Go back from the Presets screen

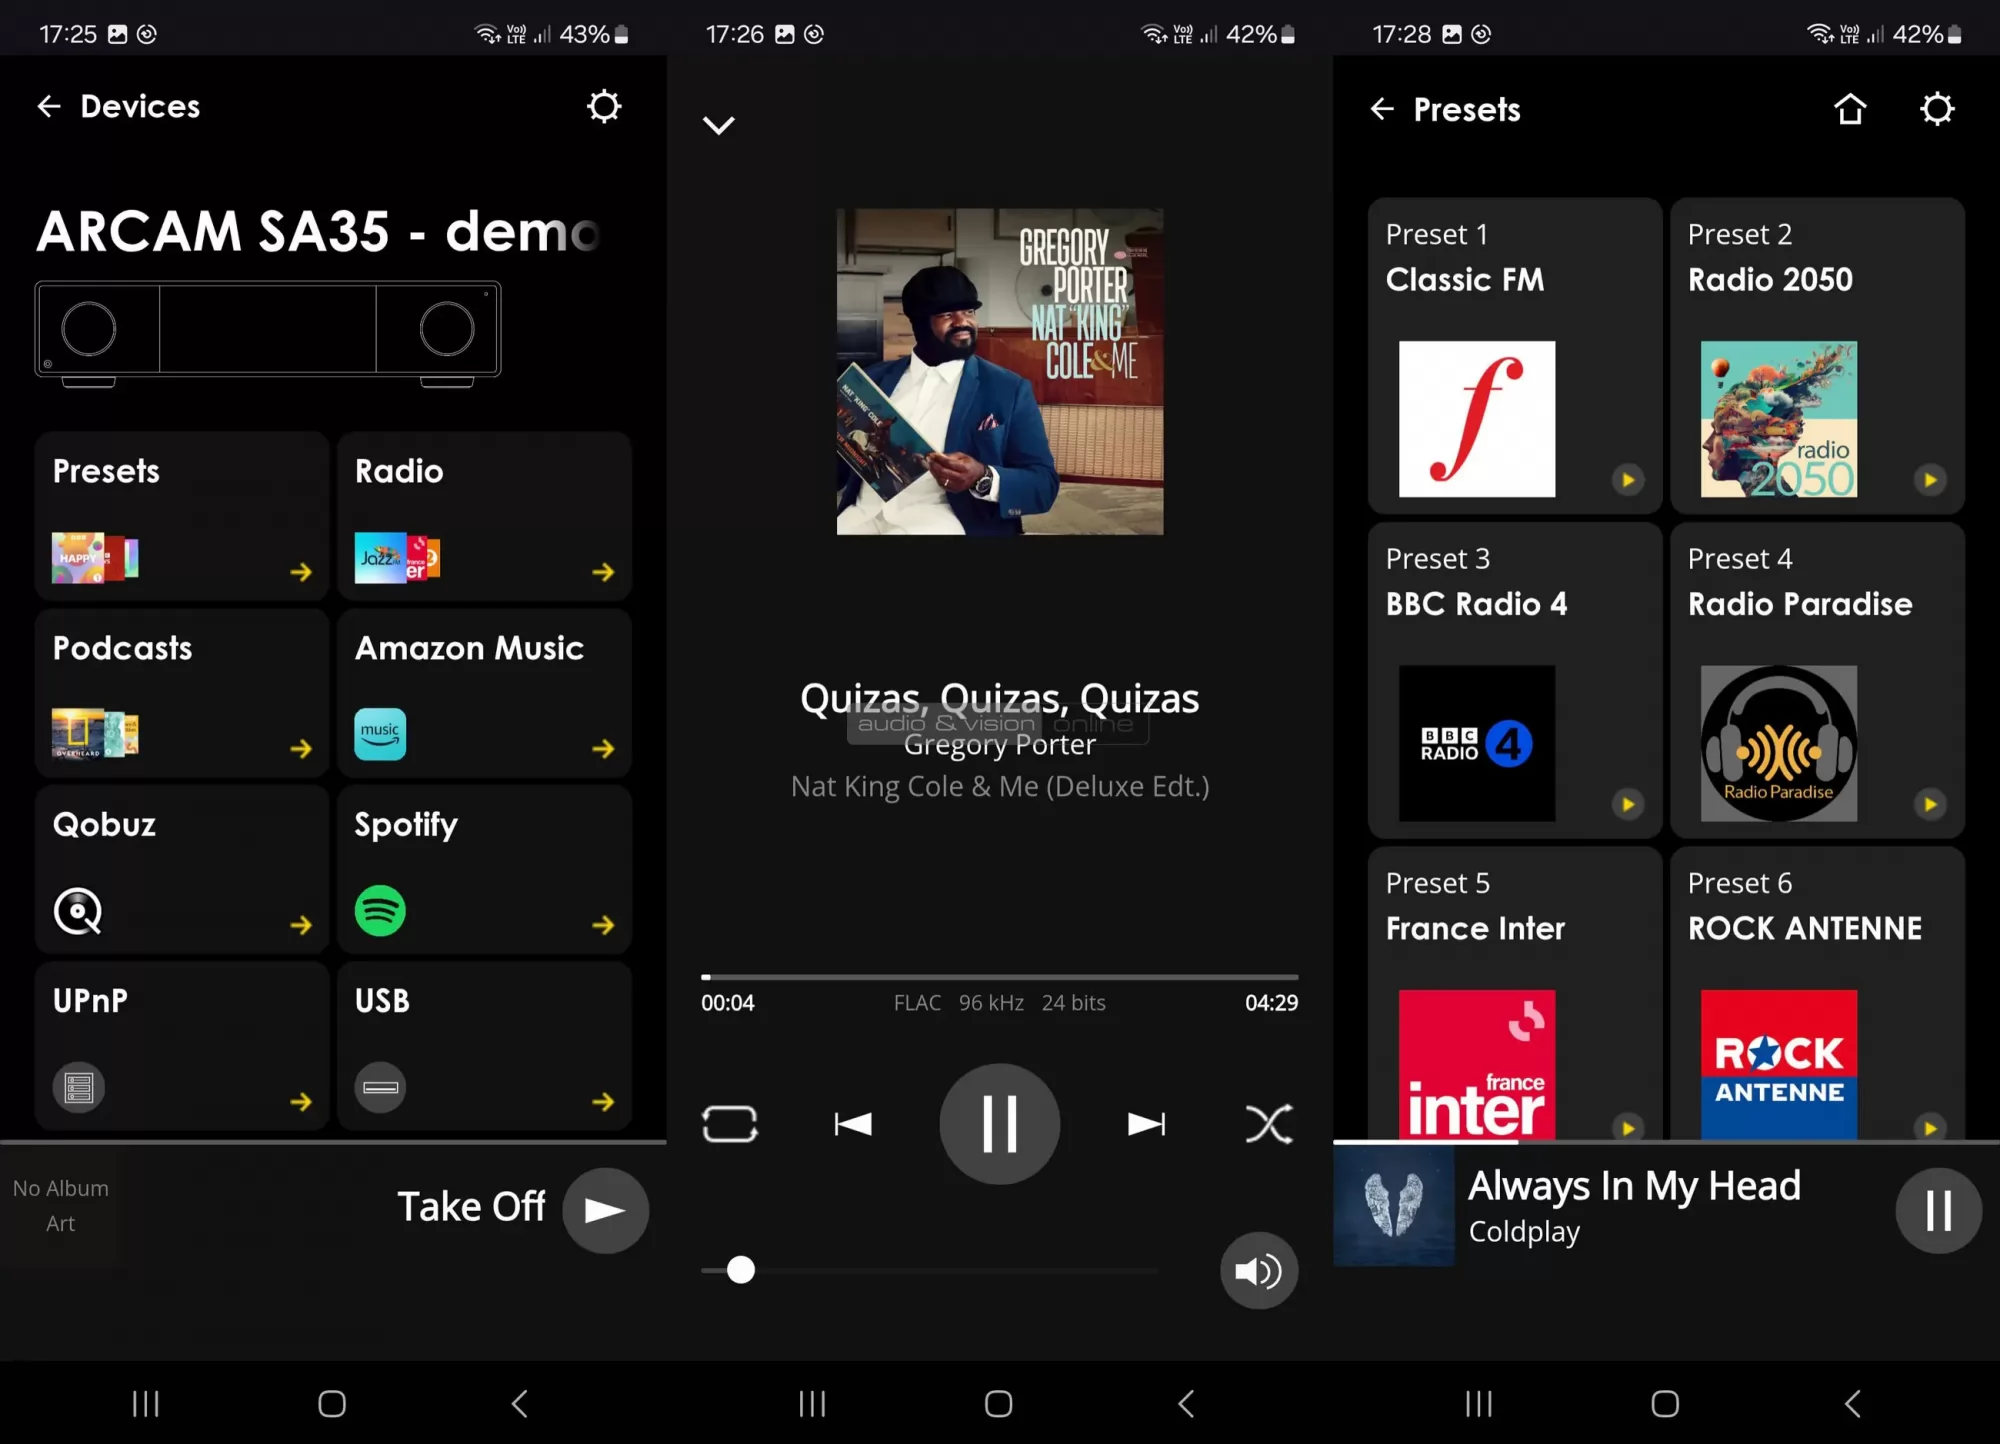click(x=1382, y=108)
